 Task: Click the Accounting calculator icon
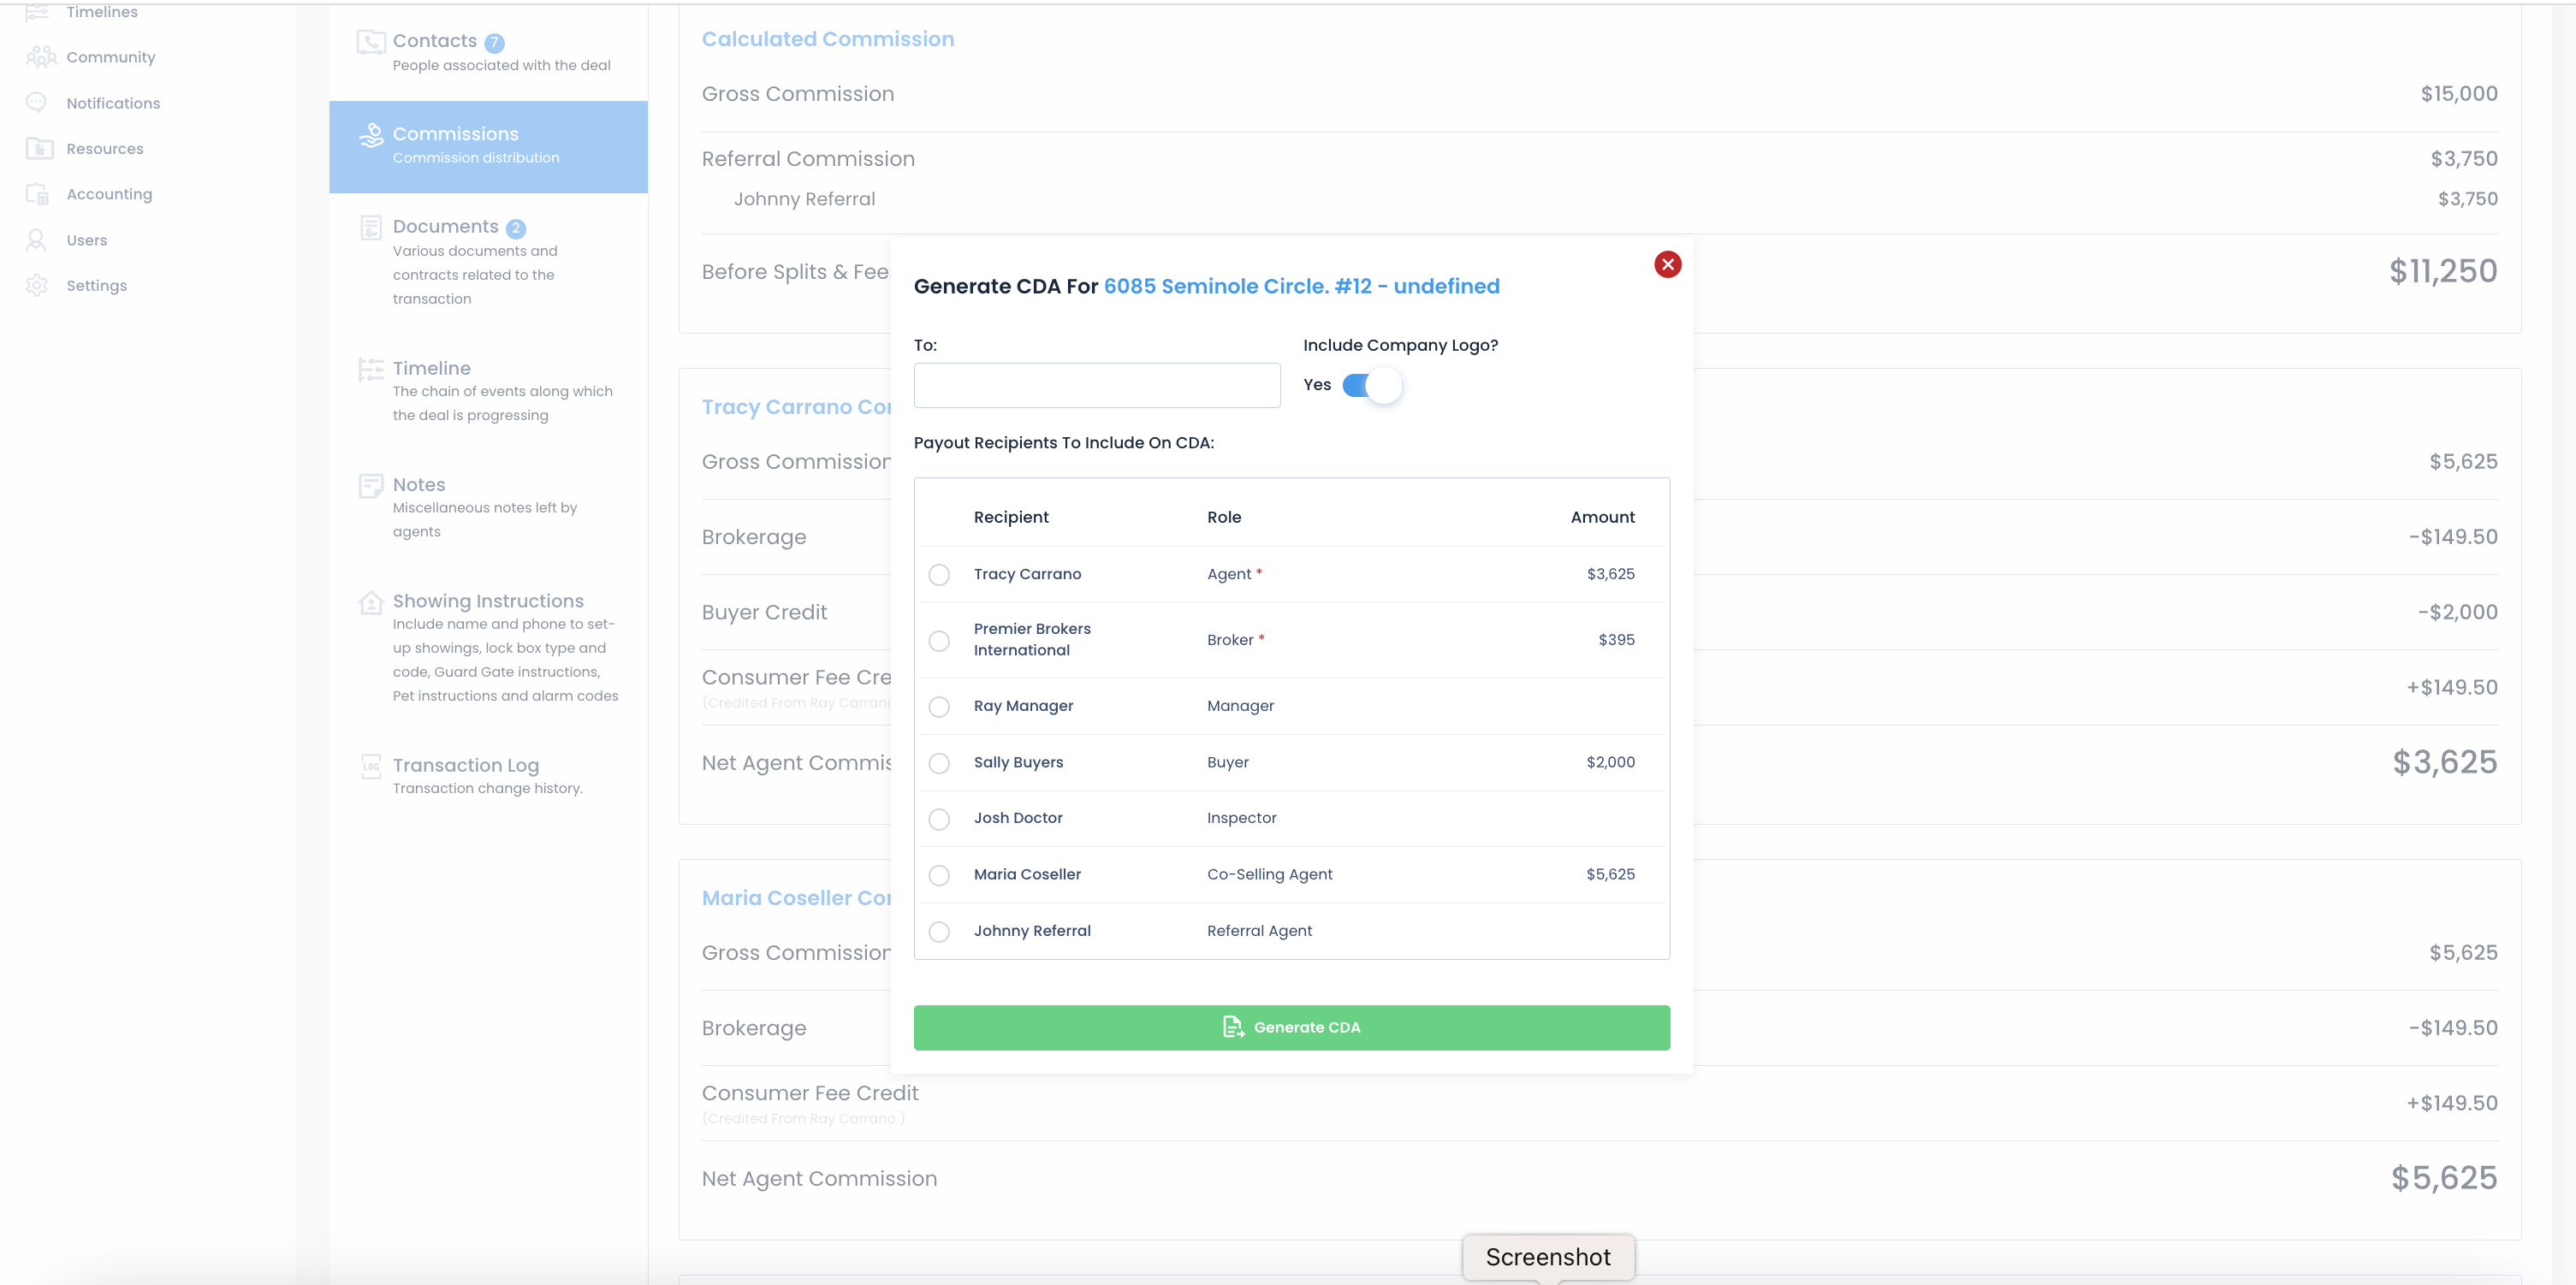[x=38, y=194]
